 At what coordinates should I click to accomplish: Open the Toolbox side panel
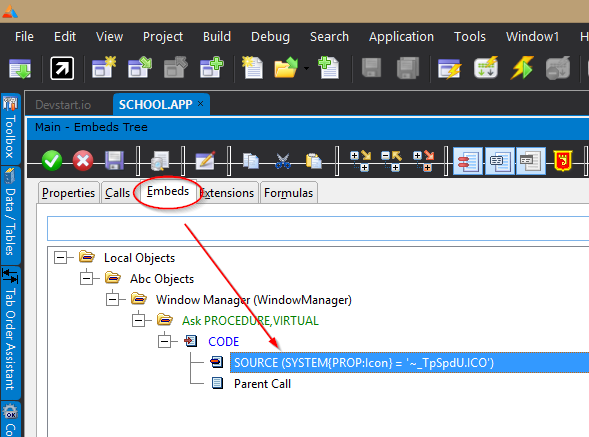coord(11,129)
